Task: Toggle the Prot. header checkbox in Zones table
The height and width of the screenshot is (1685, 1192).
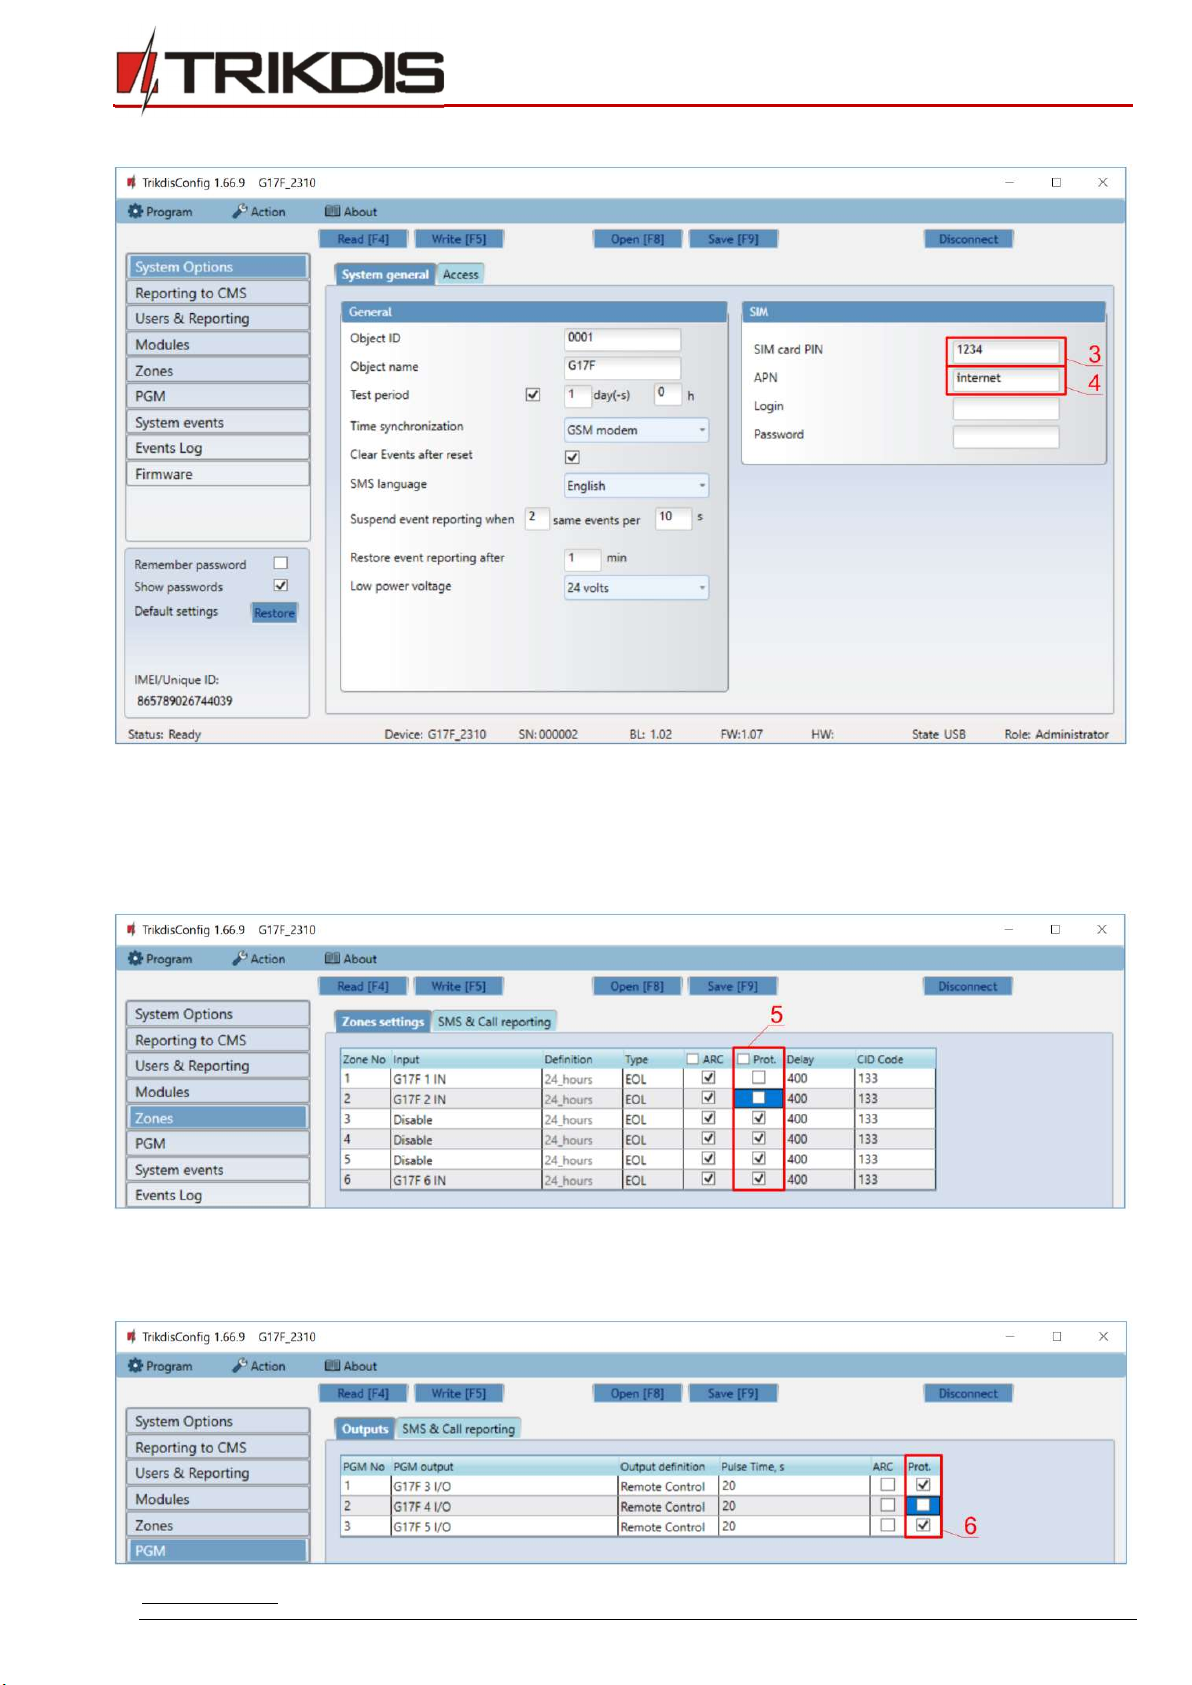Action: 743,1059
